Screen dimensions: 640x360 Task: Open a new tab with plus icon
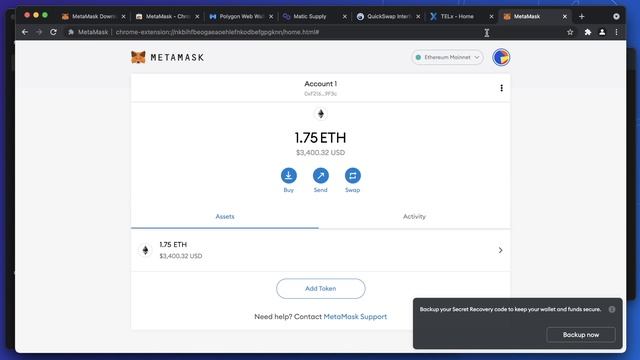coord(582,16)
